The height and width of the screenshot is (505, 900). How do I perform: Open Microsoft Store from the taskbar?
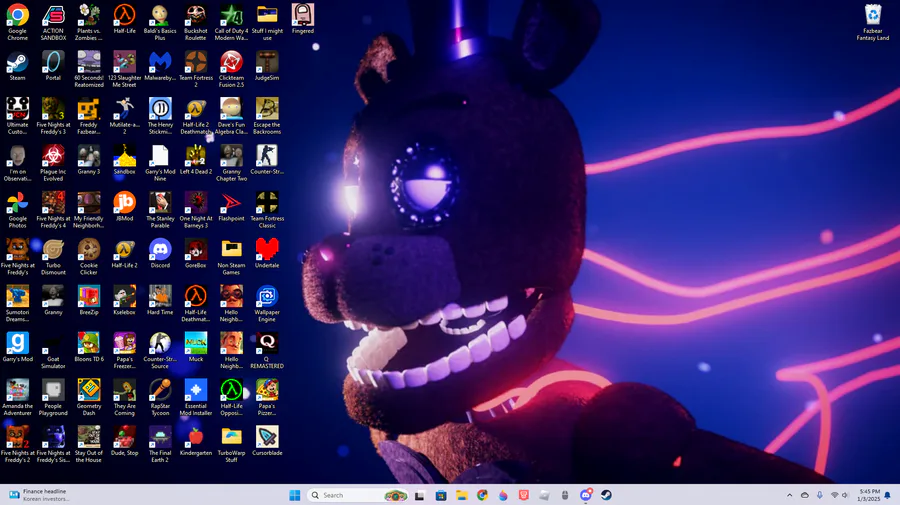441,495
